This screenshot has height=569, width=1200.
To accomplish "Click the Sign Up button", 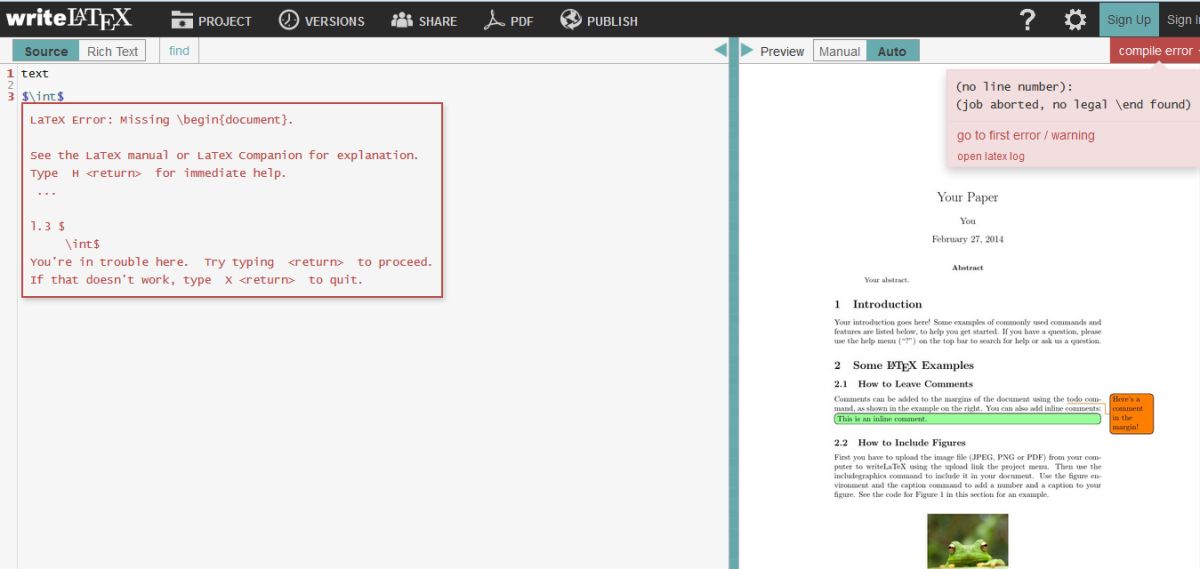I will point(1129,20).
